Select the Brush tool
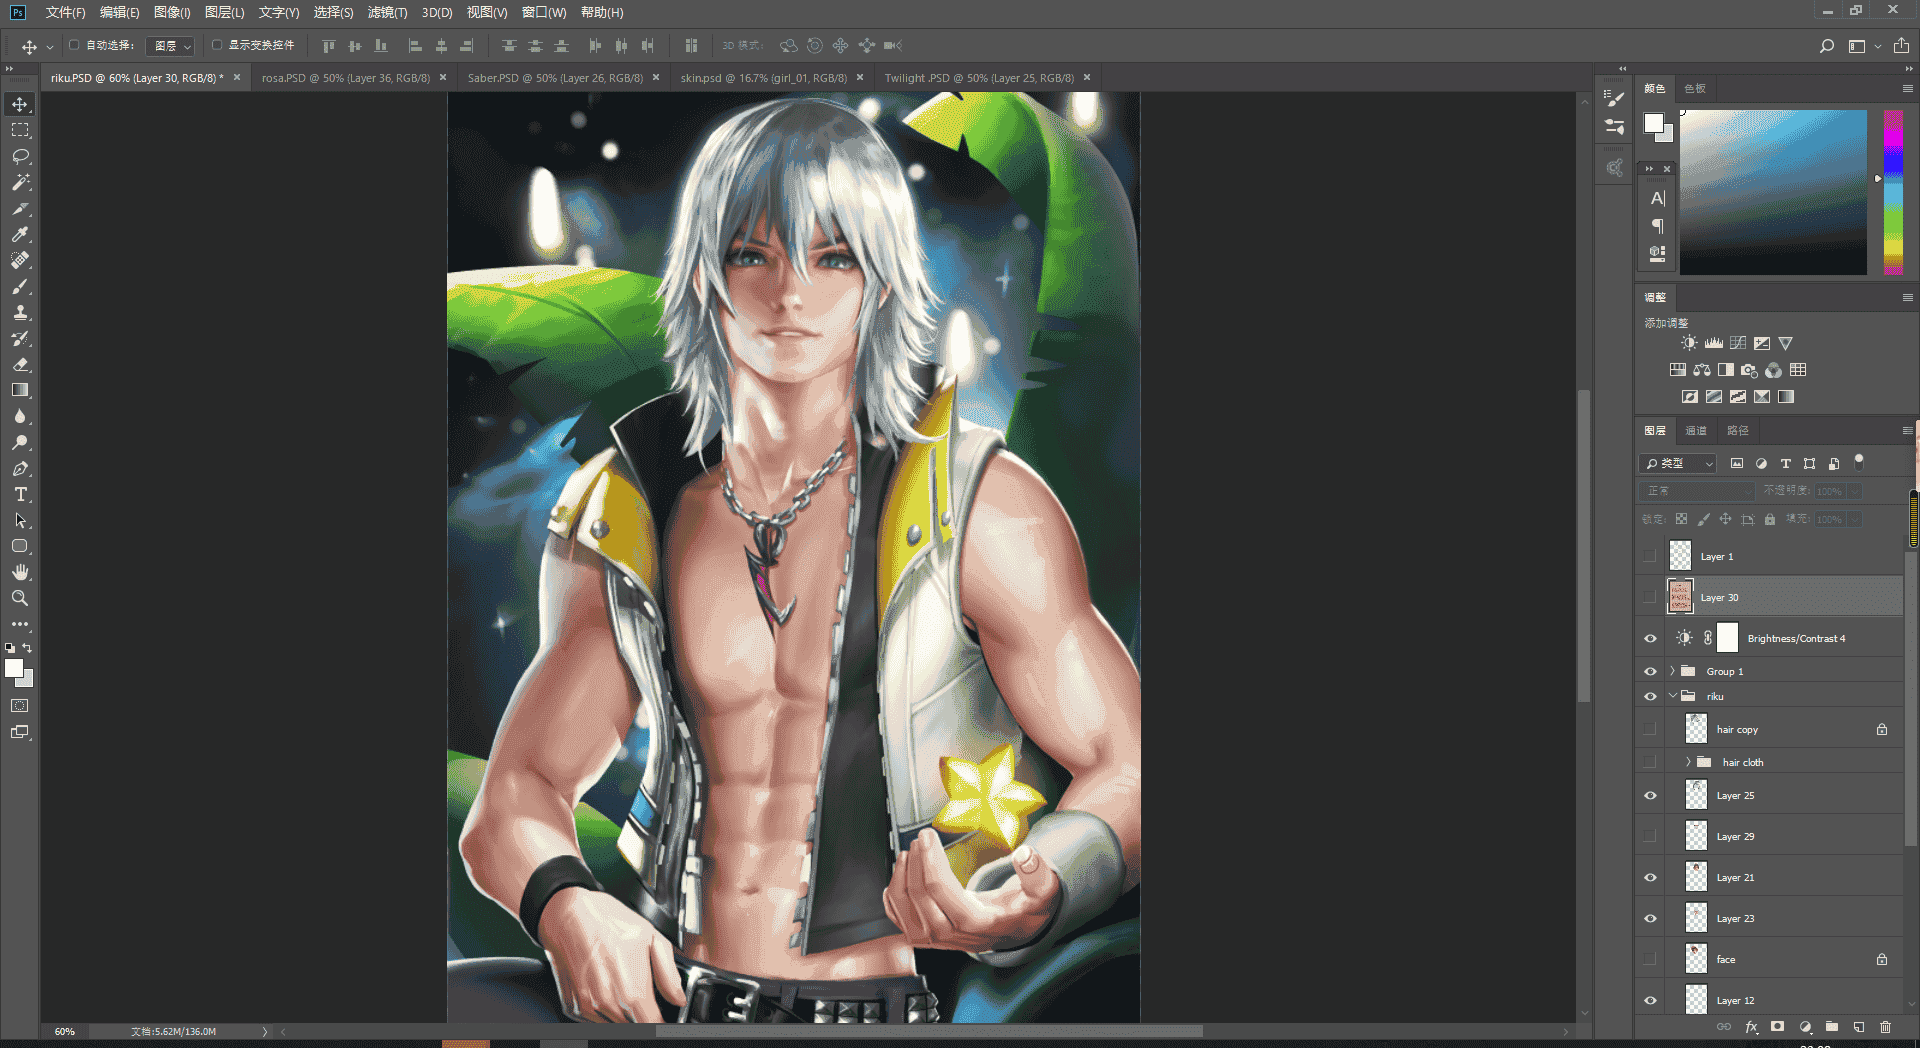The image size is (1920, 1048). [x=20, y=287]
